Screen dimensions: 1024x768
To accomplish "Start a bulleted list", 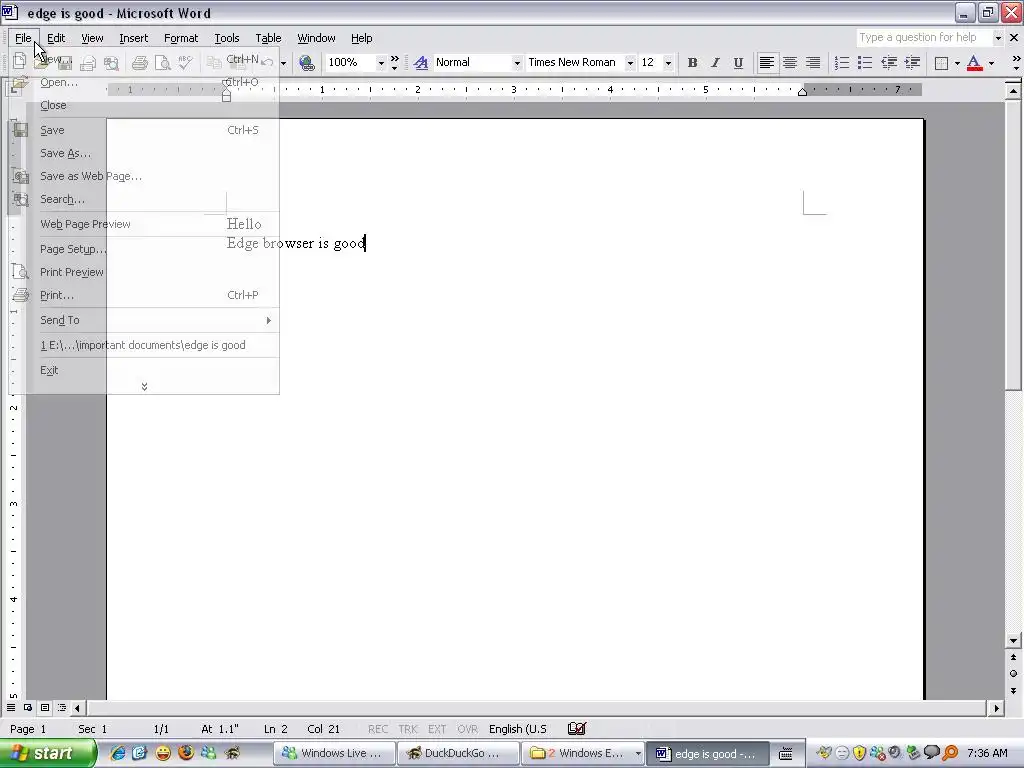I will click(x=865, y=63).
